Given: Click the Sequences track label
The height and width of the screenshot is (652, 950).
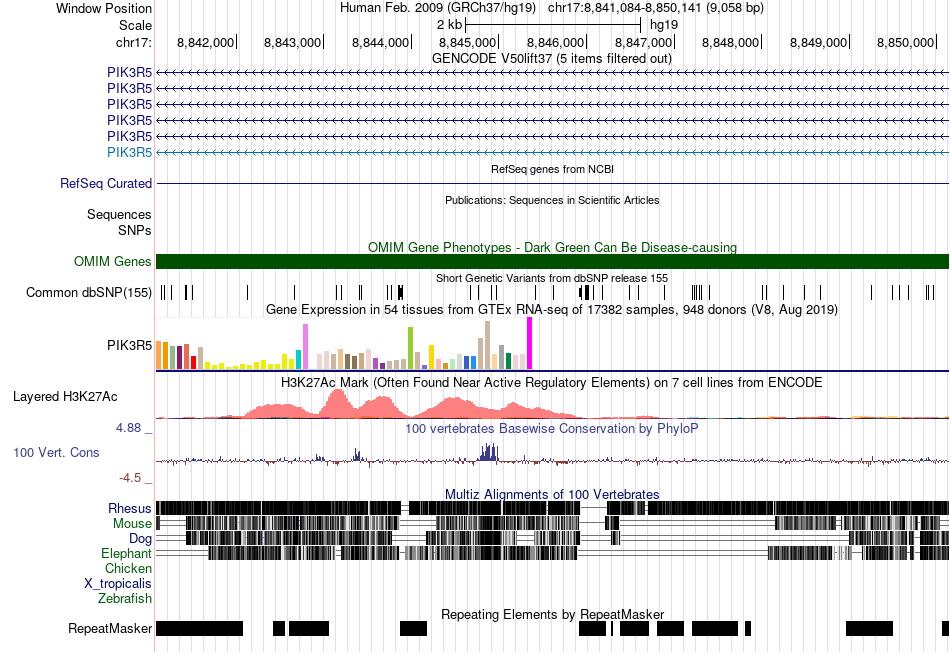Looking at the screenshot, I should [119, 214].
